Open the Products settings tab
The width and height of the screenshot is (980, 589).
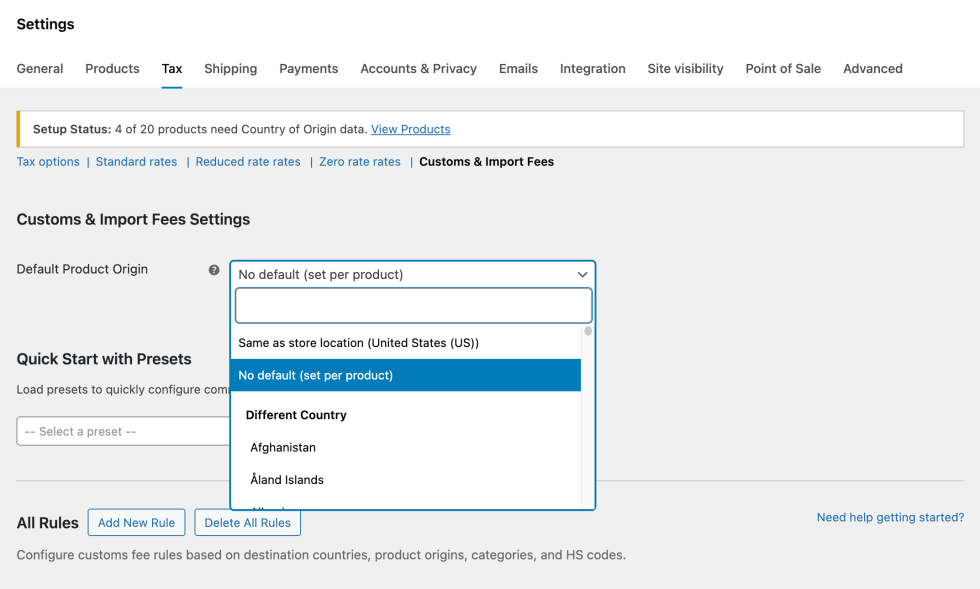point(112,69)
